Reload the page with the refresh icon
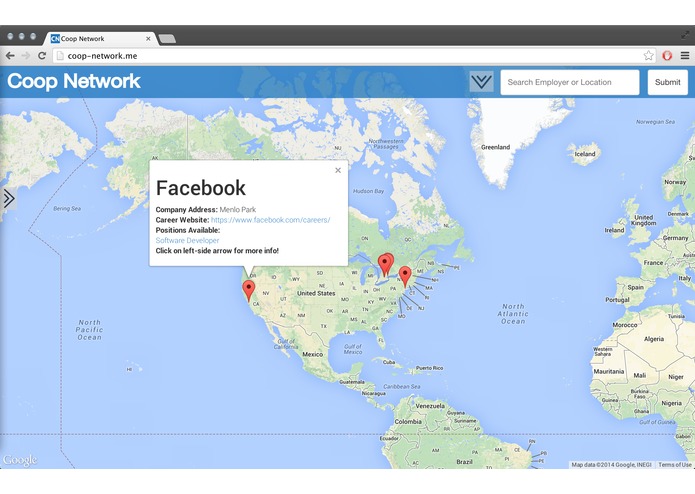 42,56
